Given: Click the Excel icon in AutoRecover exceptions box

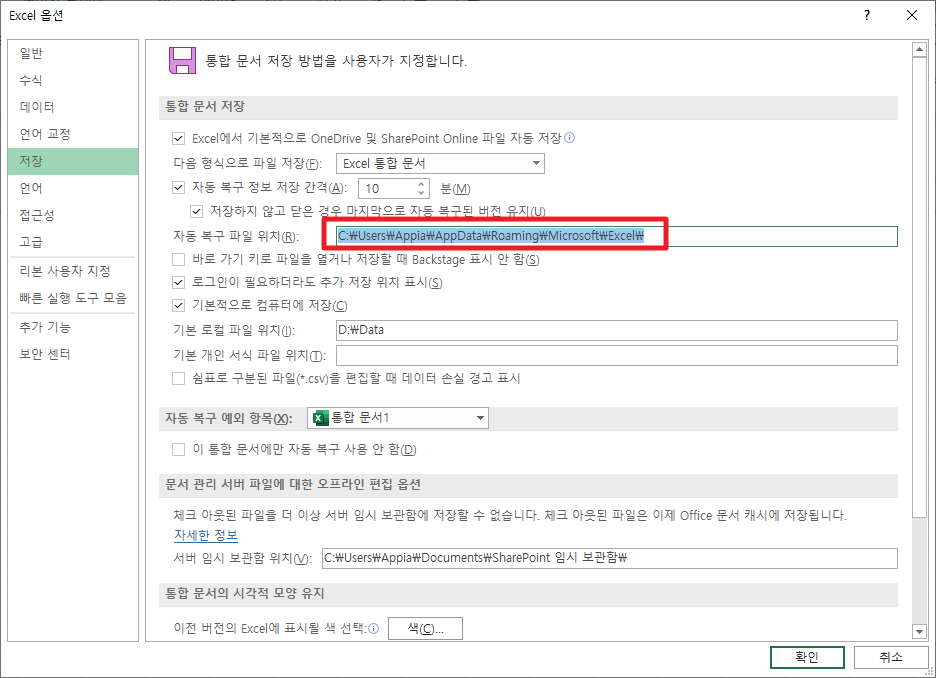Looking at the screenshot, I should [x=321, y=418].
